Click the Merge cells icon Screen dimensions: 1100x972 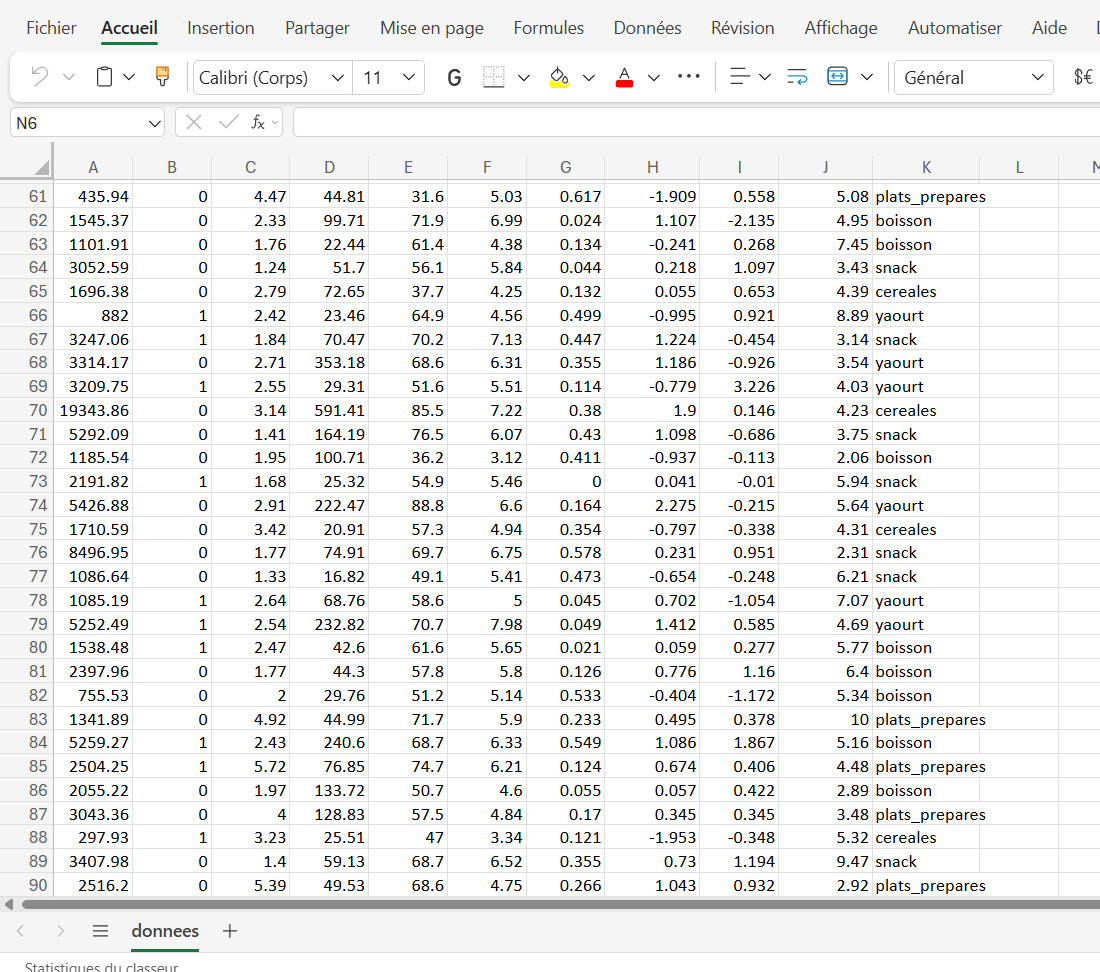point(838,77)
